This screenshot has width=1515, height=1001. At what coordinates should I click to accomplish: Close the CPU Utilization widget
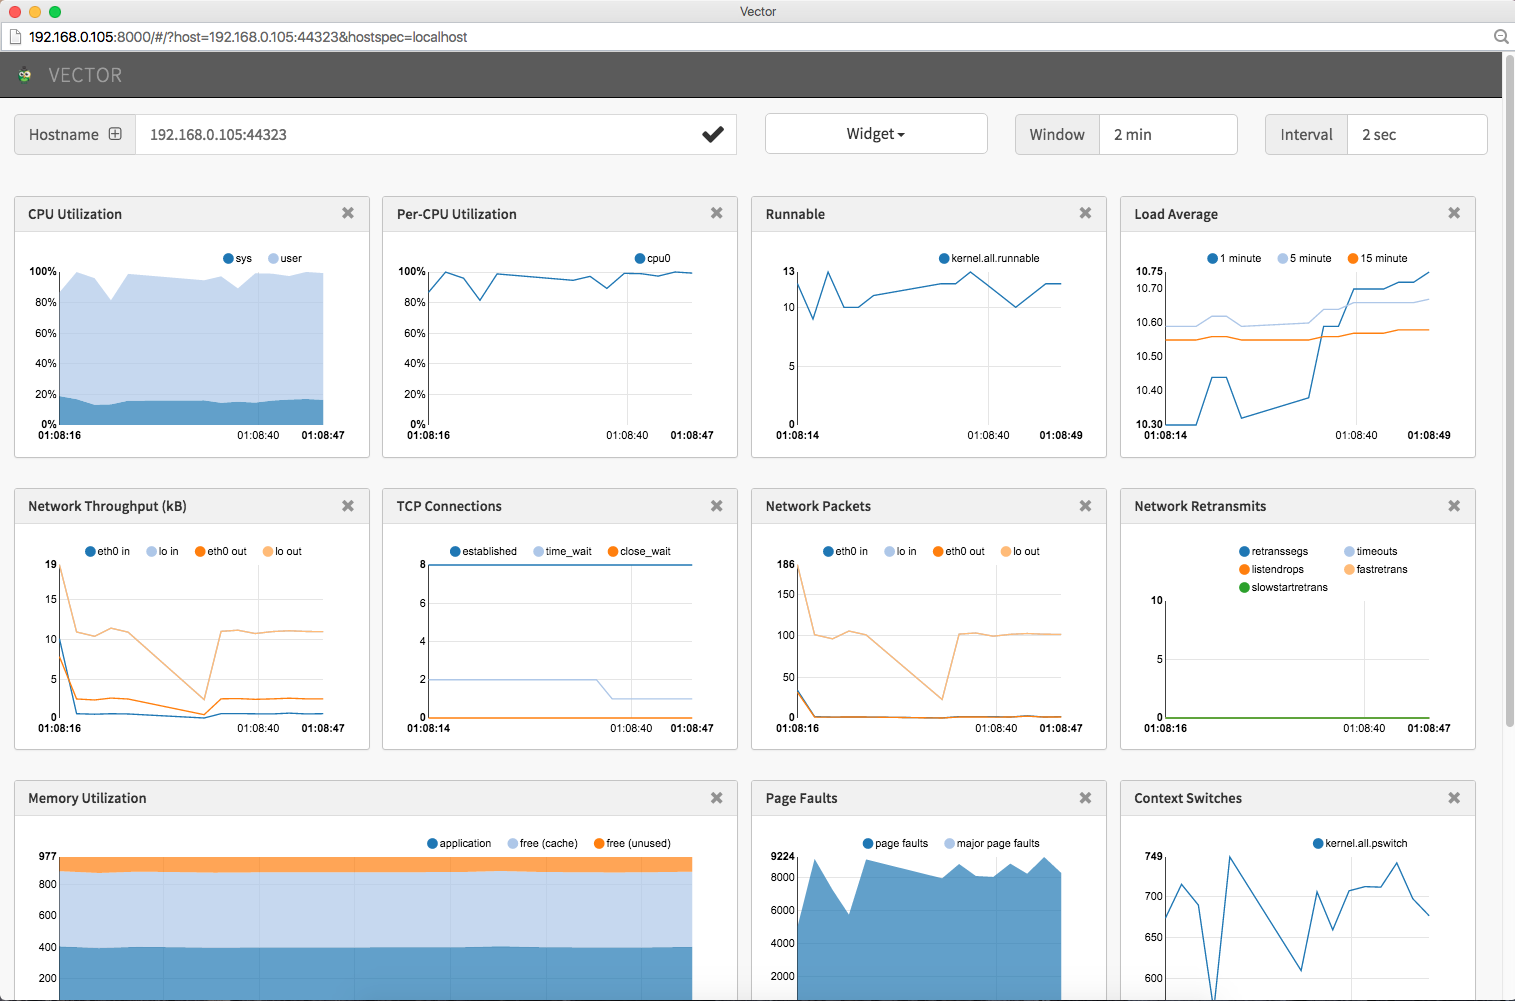pos(348,213)
